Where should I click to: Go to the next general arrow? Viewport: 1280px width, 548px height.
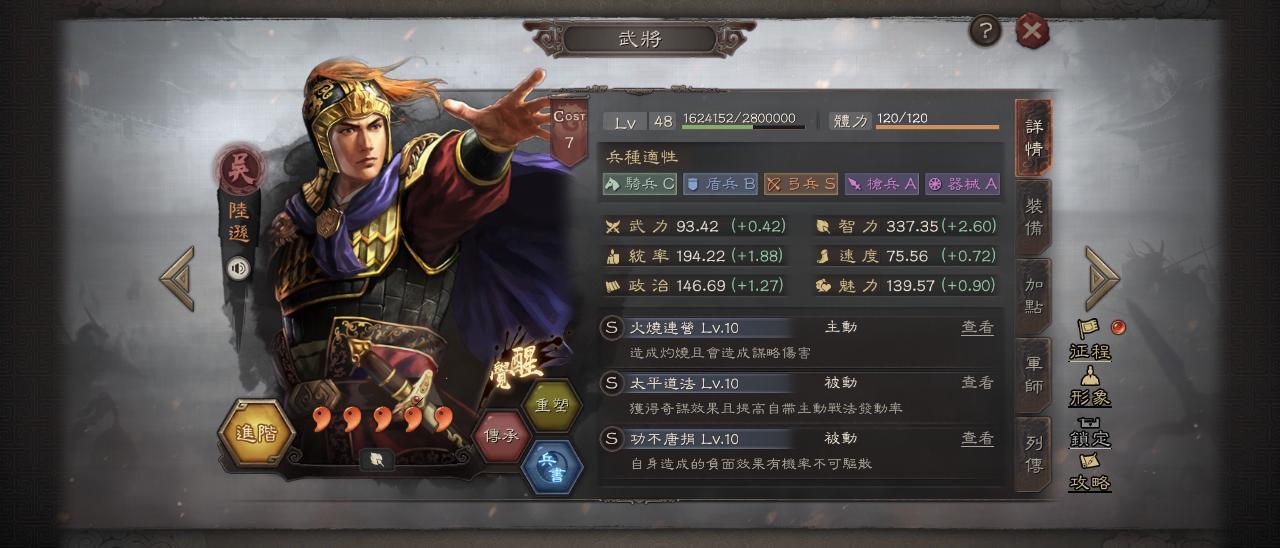coord(1102,277)
